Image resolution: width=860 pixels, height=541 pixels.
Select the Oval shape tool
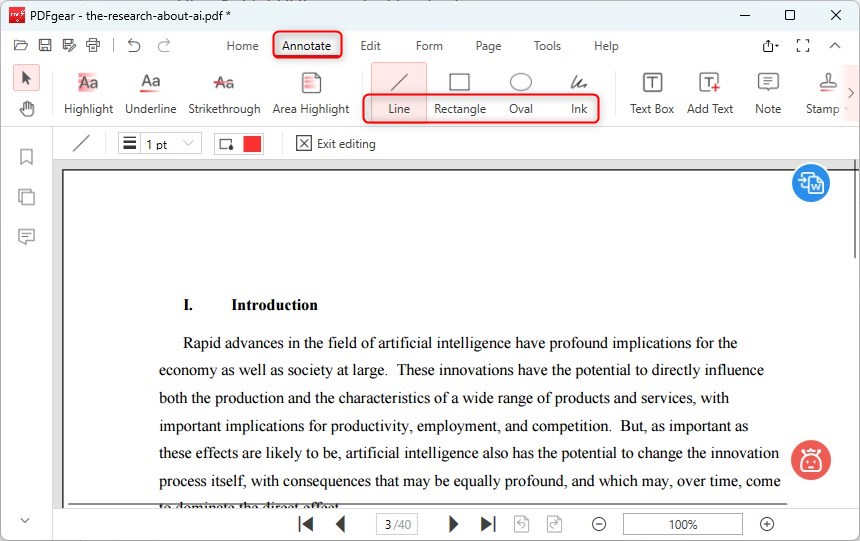pyautogui.click(x=520, y=93)
